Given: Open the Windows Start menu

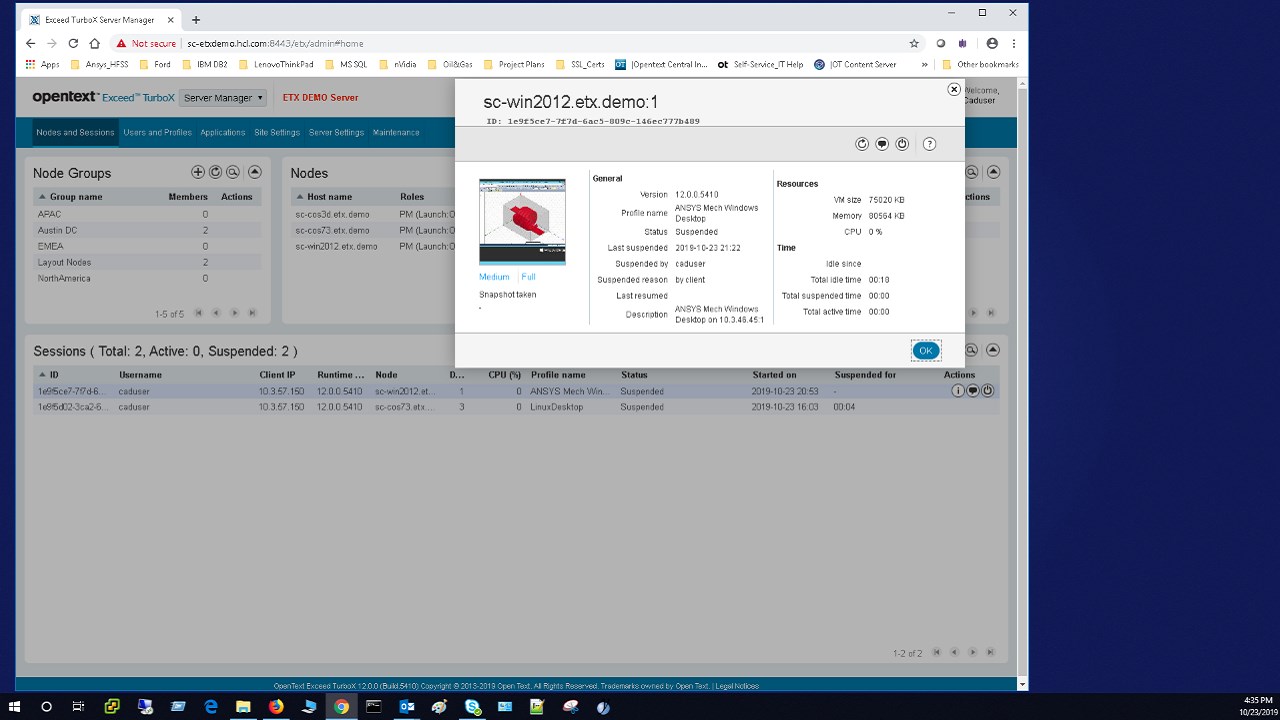Looking at the screenshot, I should pos(15,706).
